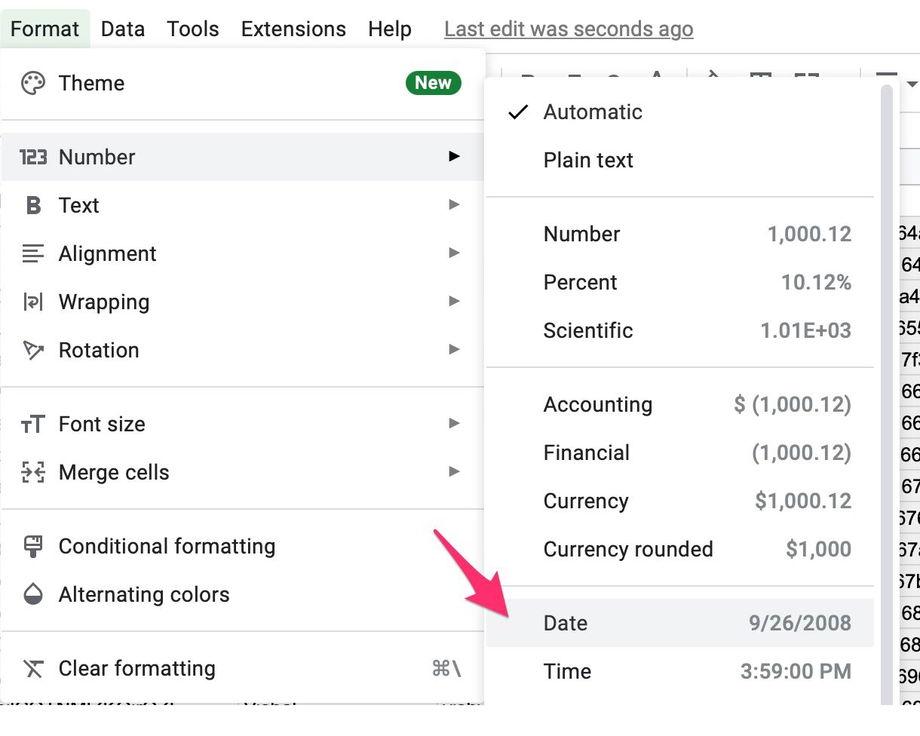The width and height of the screenshot is (920, 736).
Task: Click the Merge cells icon
Action: (33, 472)
